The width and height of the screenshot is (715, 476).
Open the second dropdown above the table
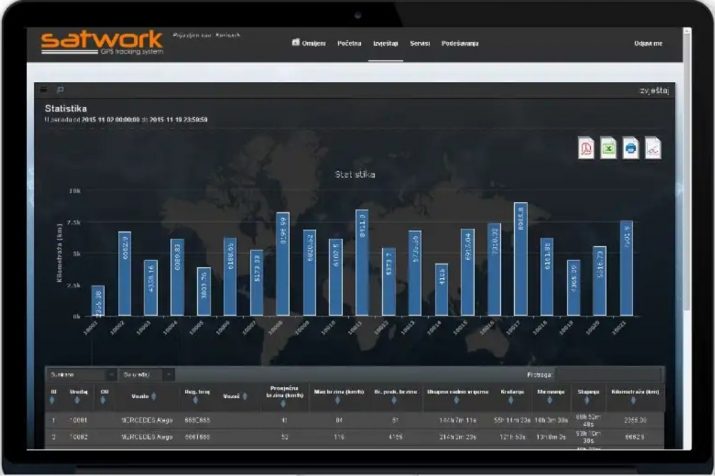(146, 374)
